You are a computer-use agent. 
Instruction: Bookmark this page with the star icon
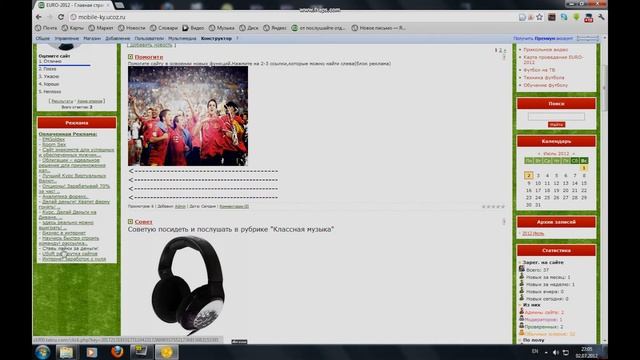click(x=540, y=17)
